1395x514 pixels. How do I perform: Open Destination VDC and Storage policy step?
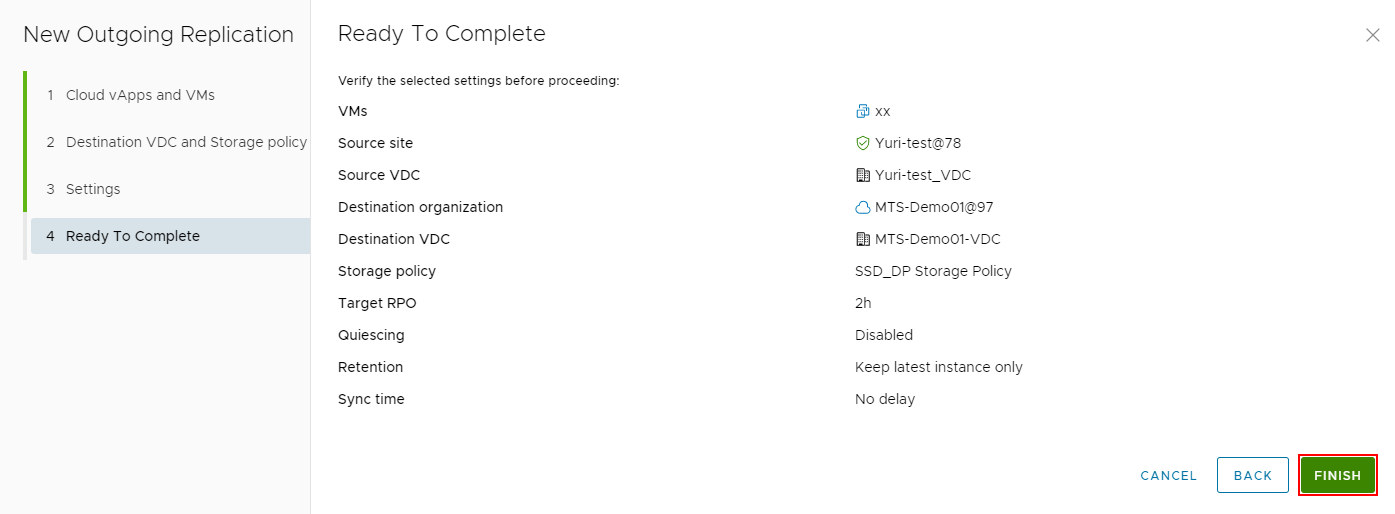[x=186, y=142]
